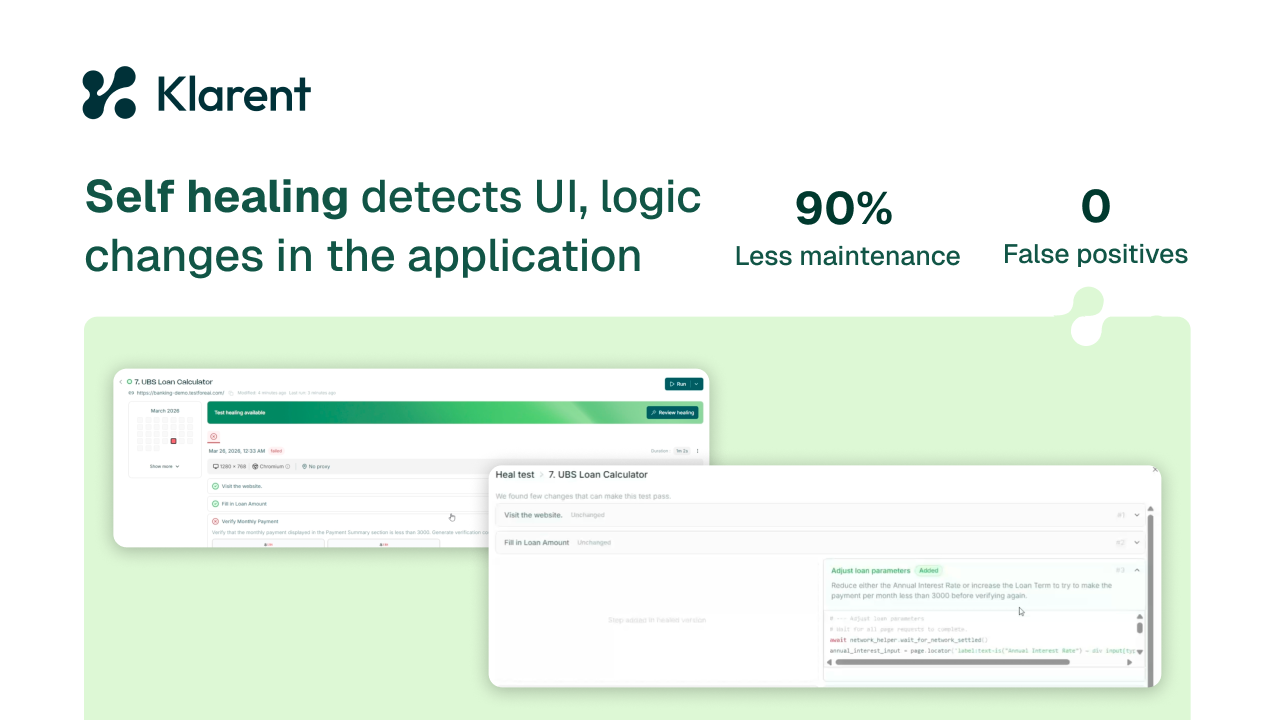Click the "failed" status badge
1280x720 pixels.
pos(276,451)
